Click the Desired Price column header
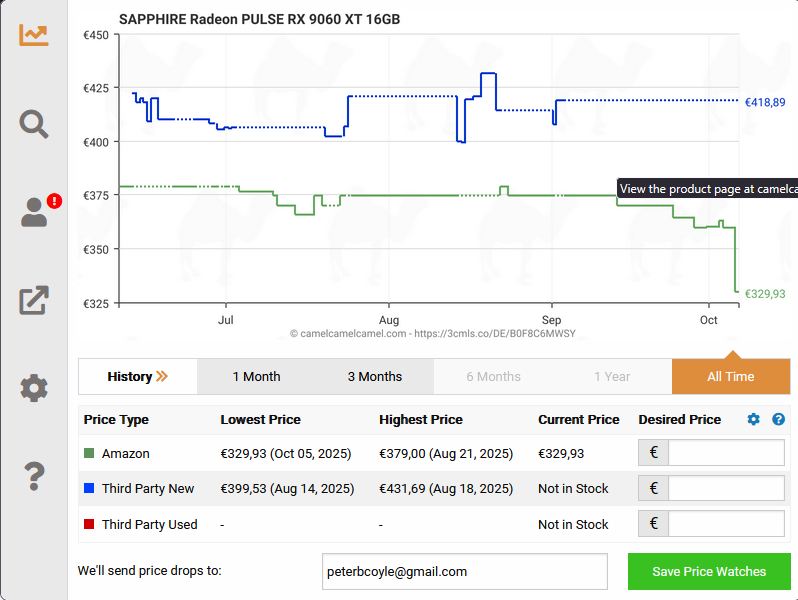This screenshot has height=600, width=798. (x=679, y=419)
